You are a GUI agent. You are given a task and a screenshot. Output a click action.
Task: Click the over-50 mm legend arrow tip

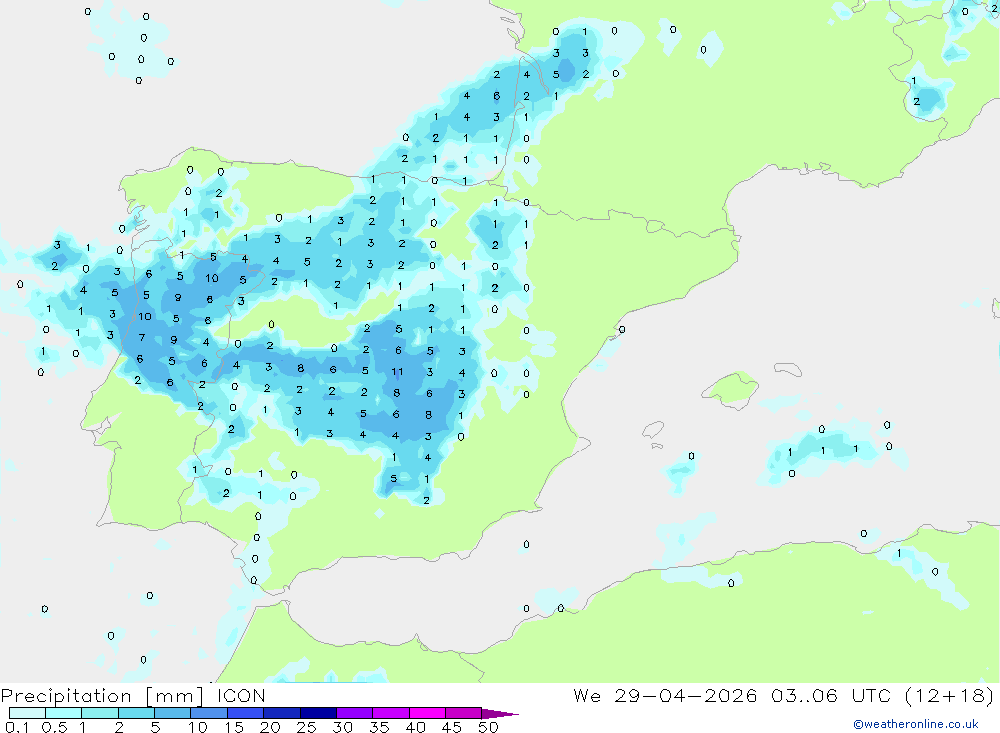tap(501, 714)
